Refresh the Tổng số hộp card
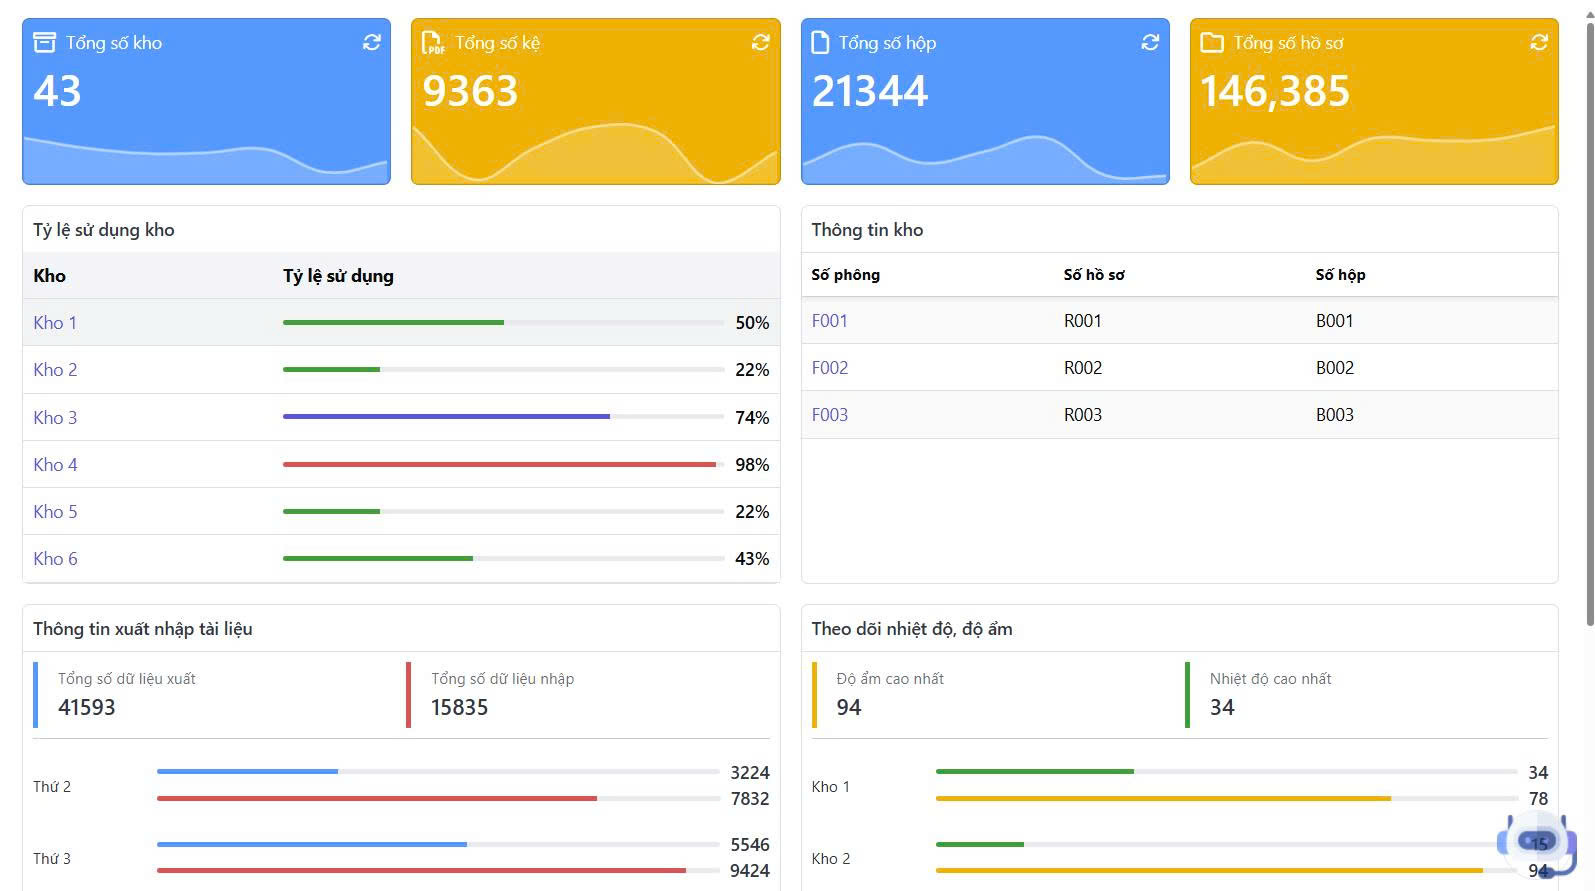 point(1150,42)
